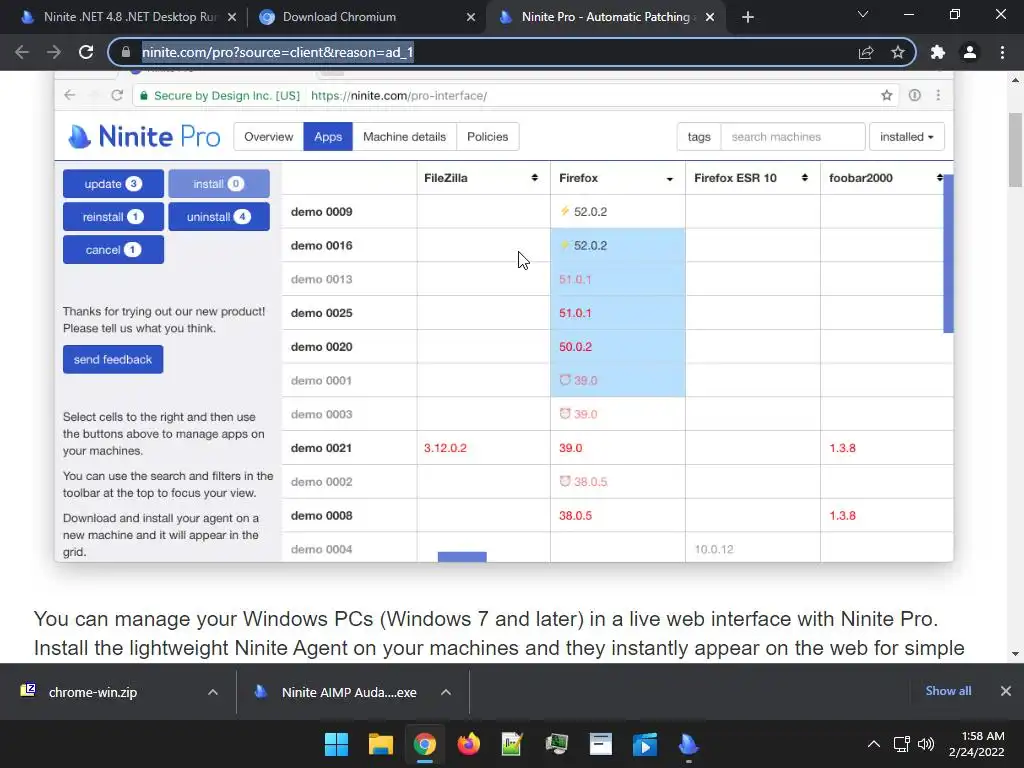Image resolution: width=1024 pixels, height=768 pixels.
Task: Click the uninstall 4 button
Action: pos(219,217)
